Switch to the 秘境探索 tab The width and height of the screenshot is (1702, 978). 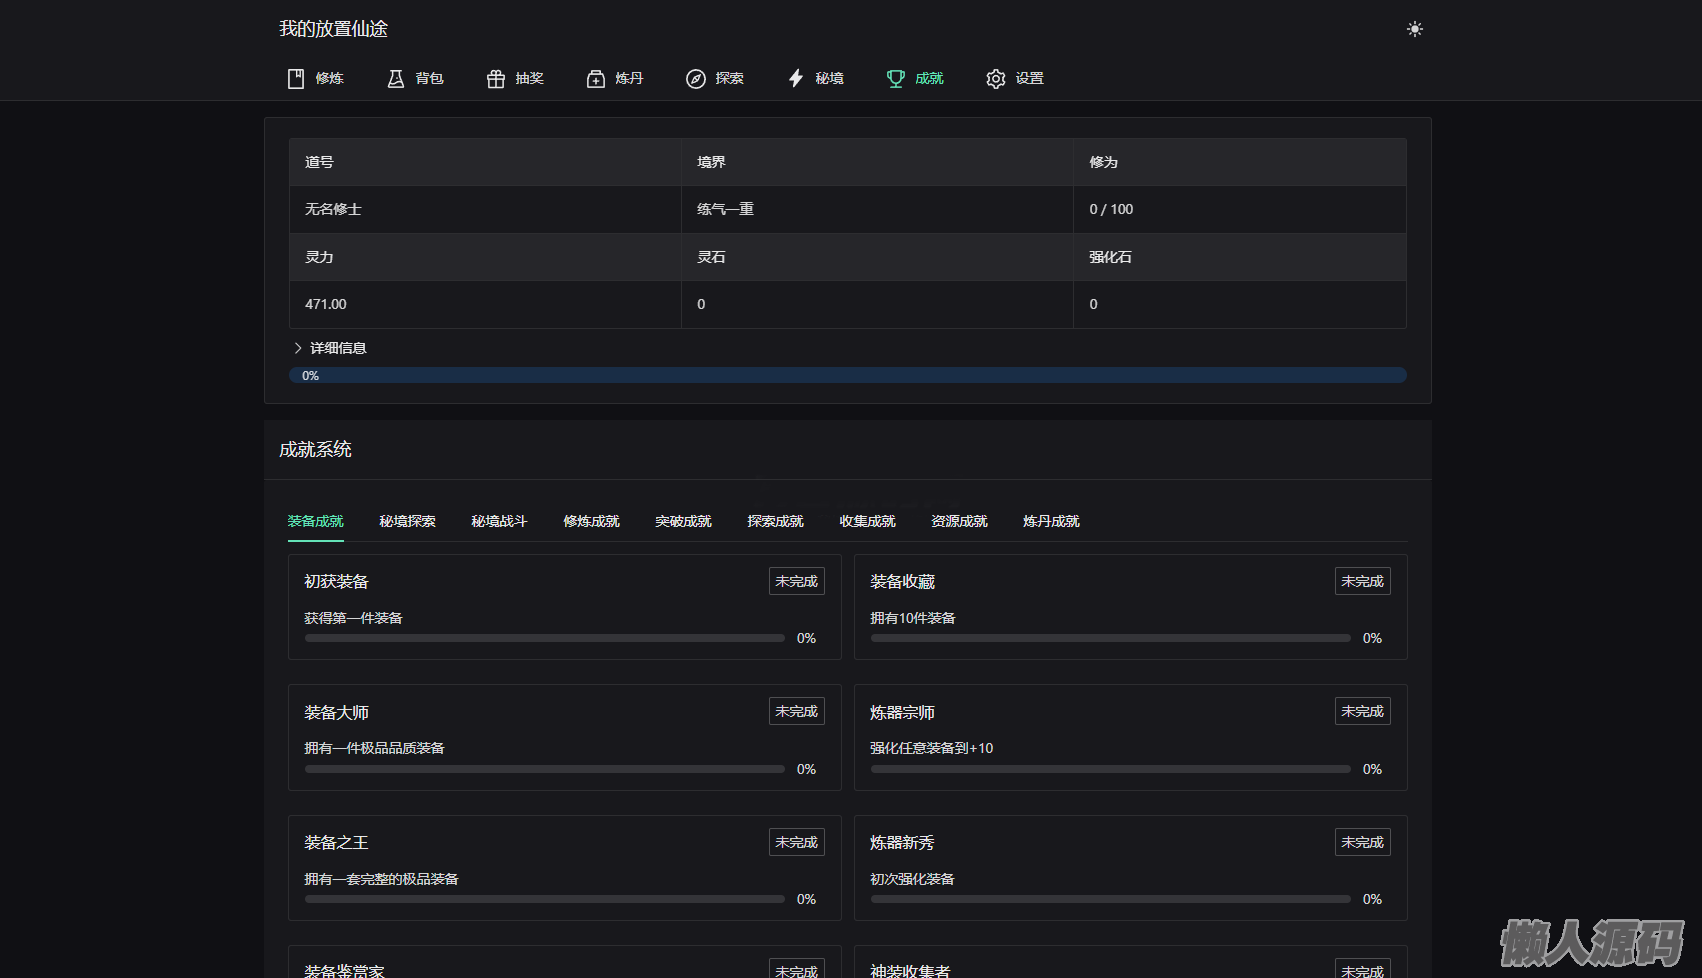tap(407, 521)
